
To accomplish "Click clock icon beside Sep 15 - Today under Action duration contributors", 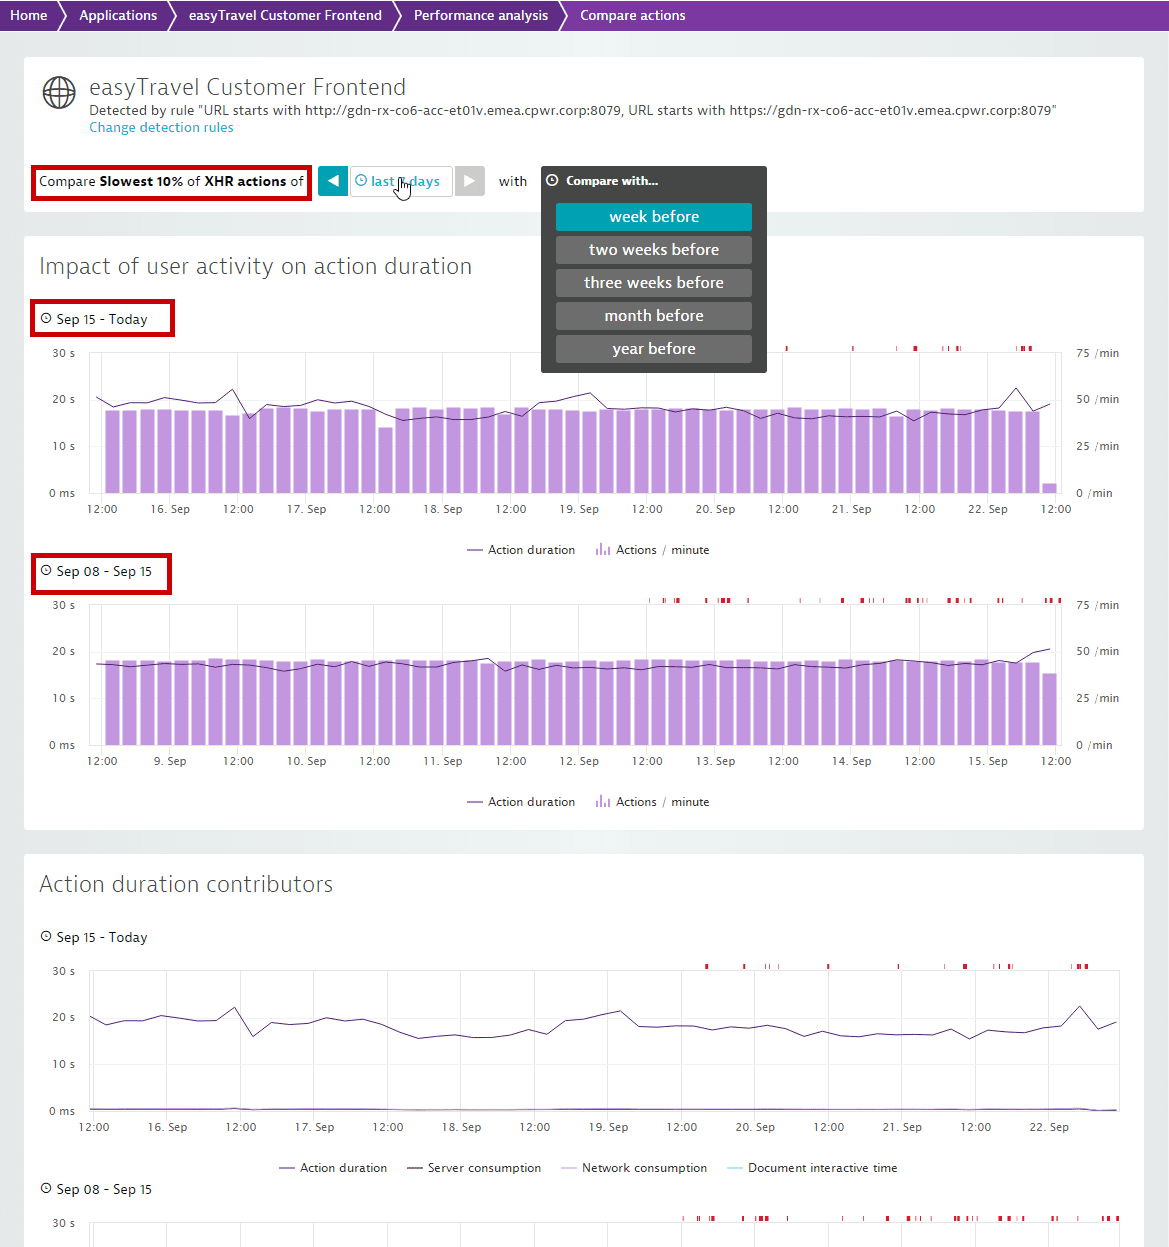I will pyautogui.click(x=46, y=936).
